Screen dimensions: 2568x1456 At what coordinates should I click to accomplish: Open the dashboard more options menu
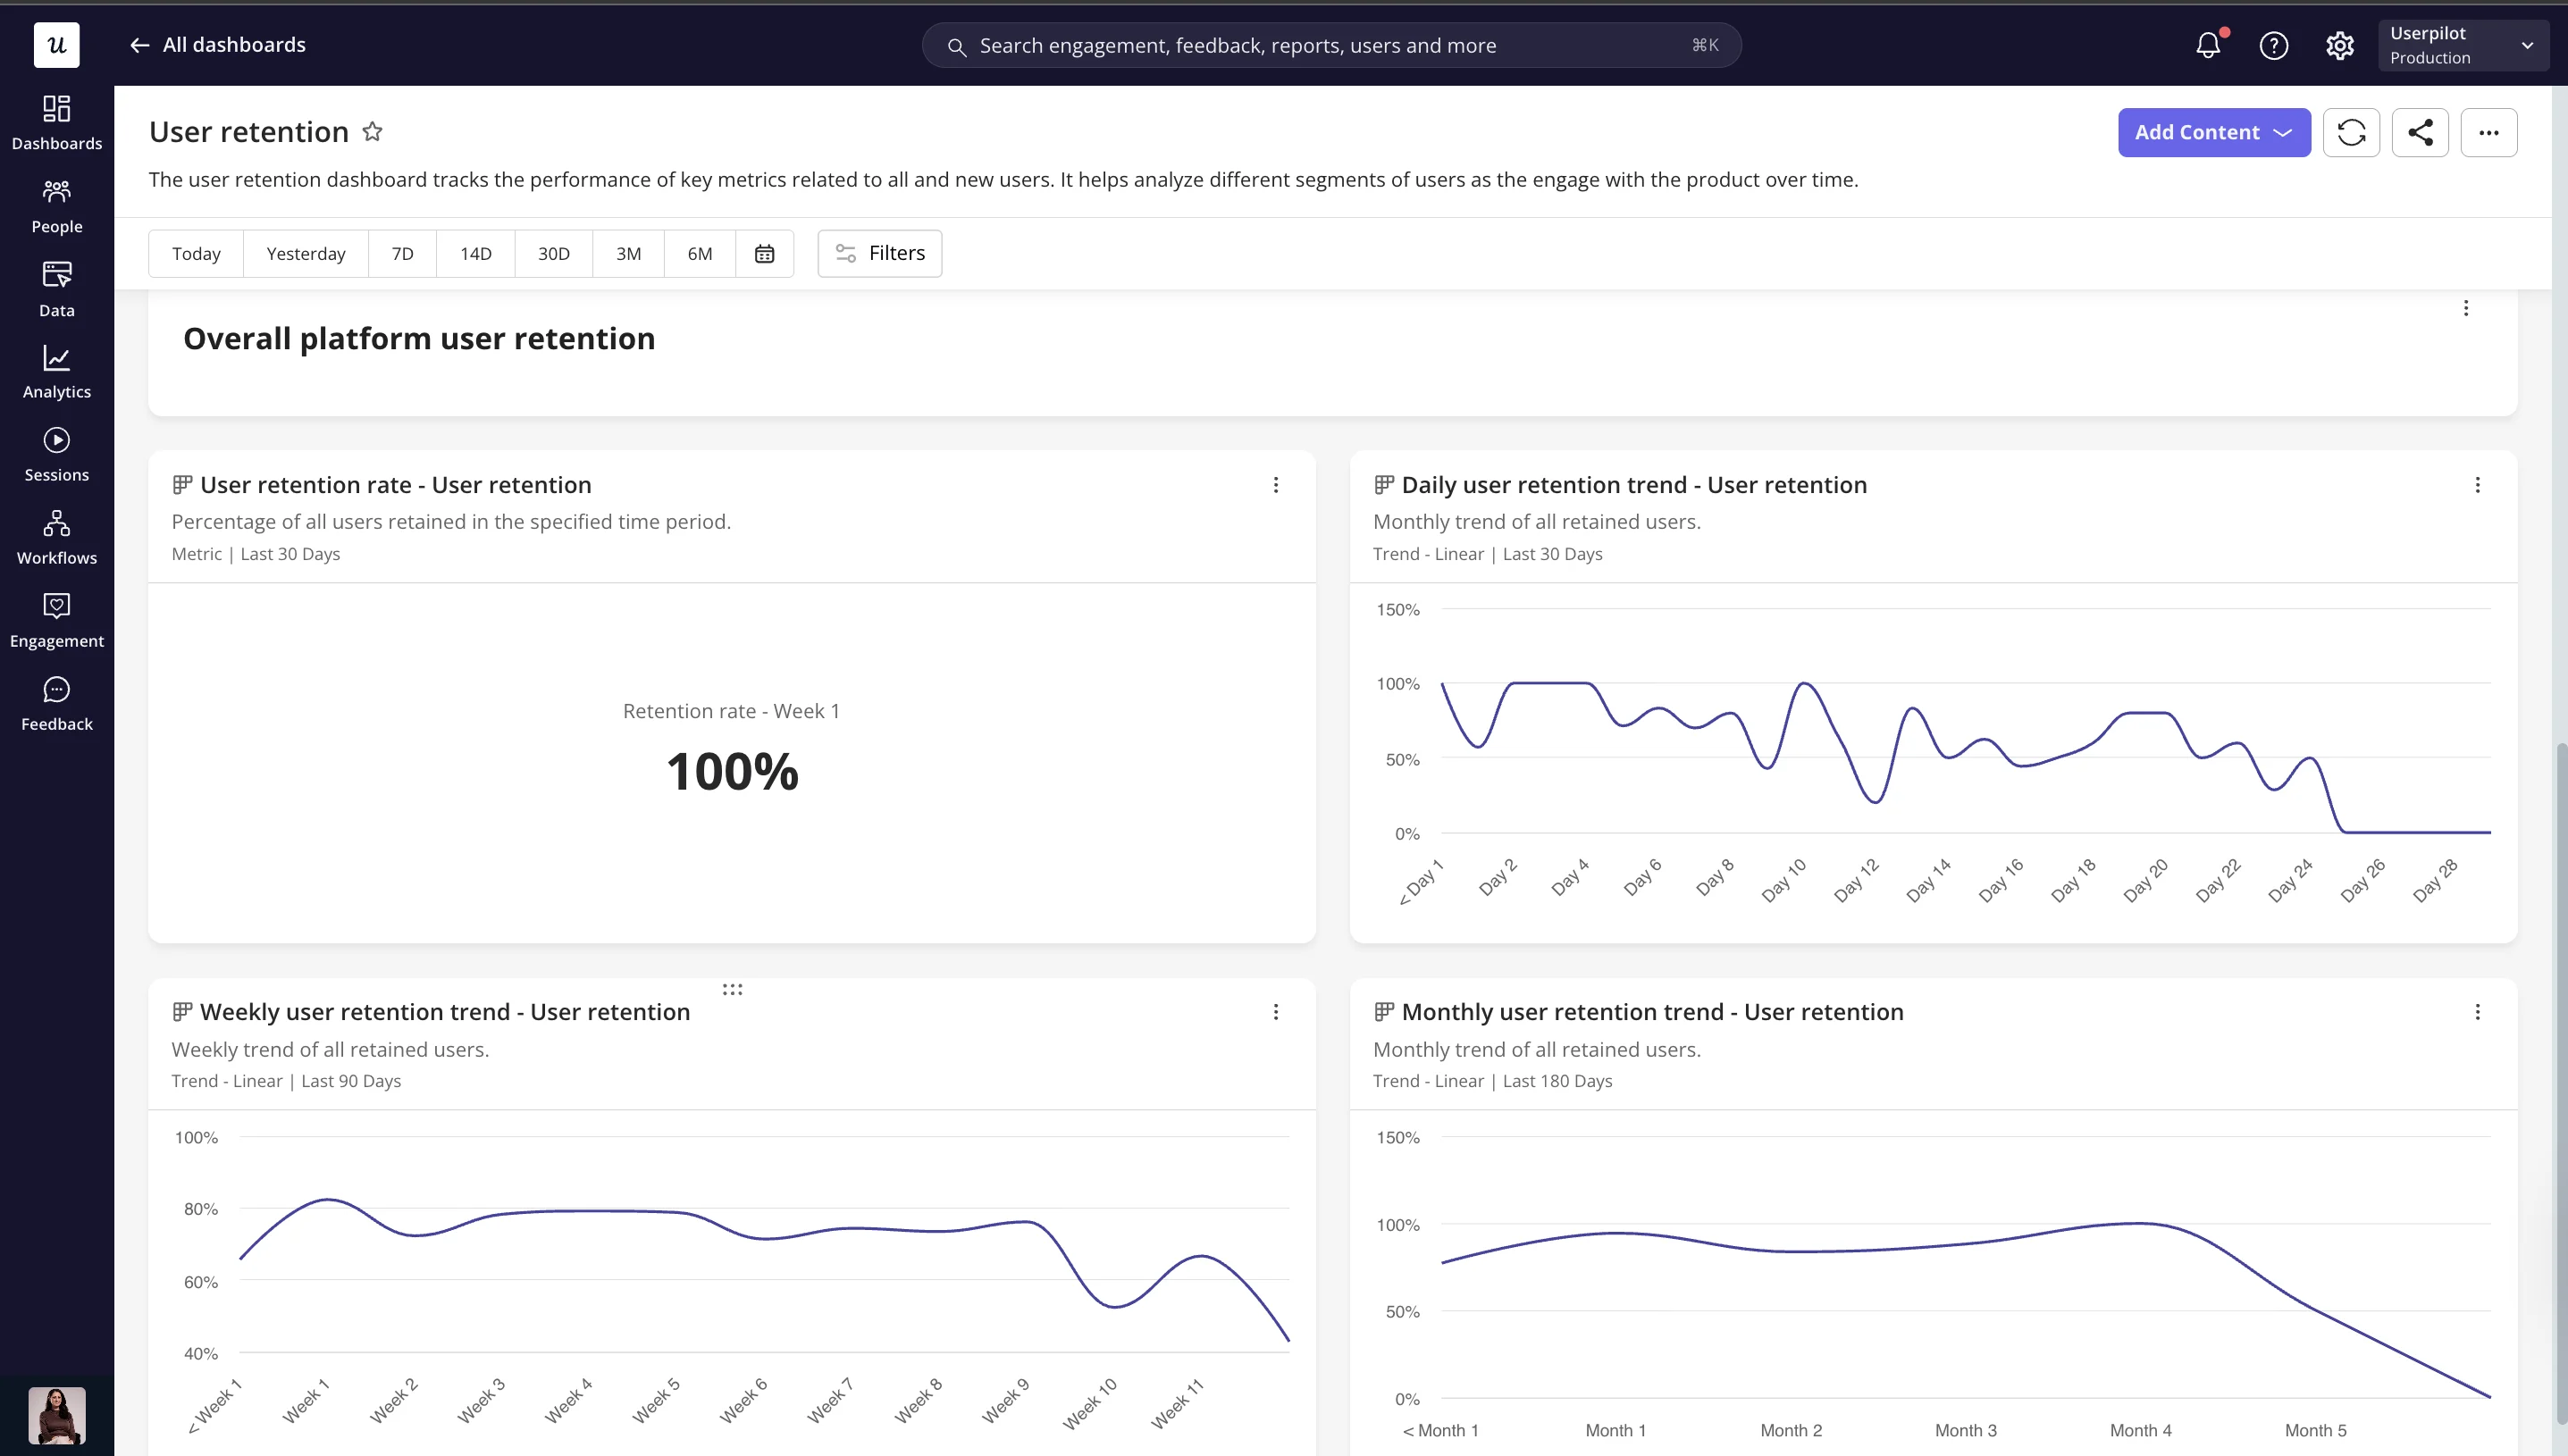point(2489,132)
